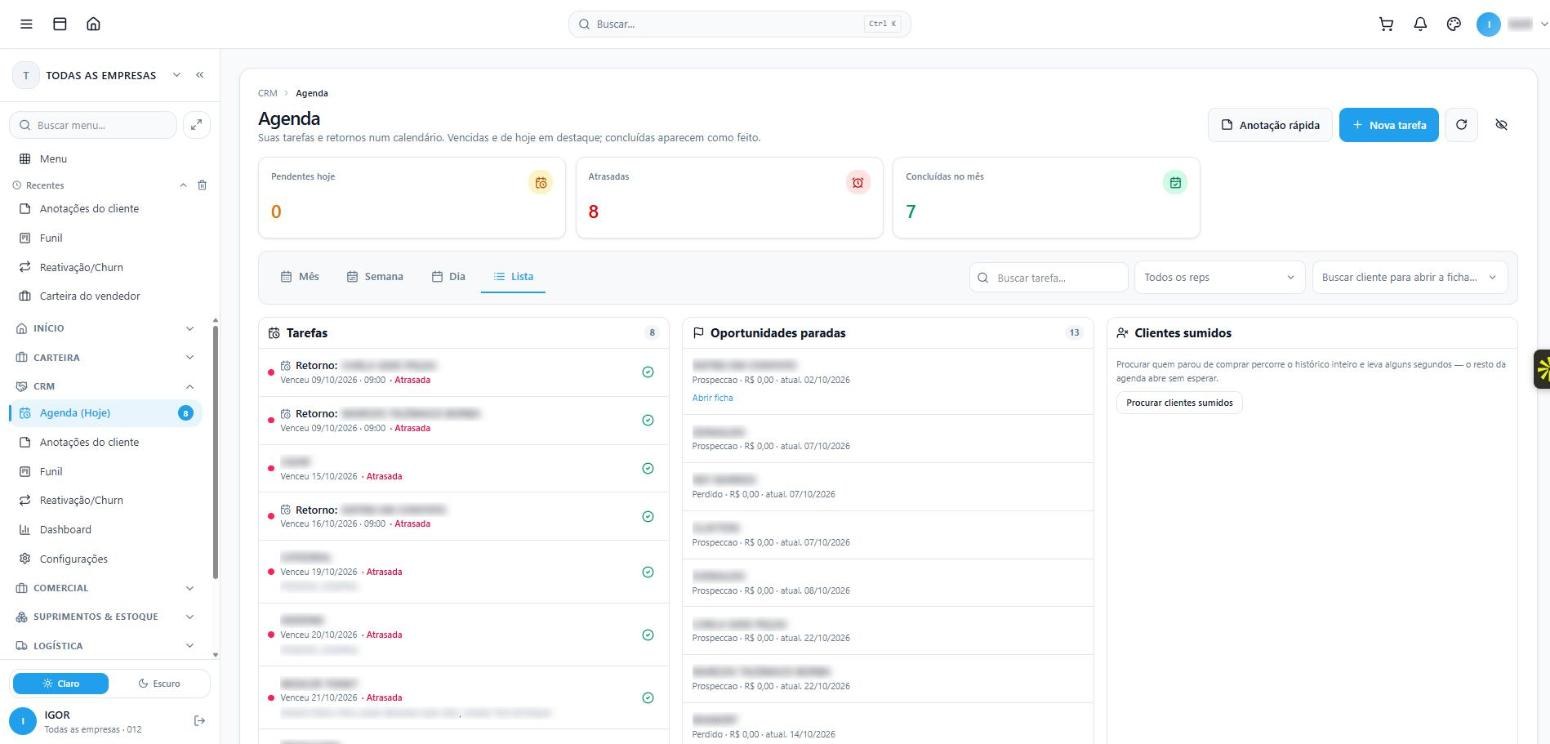Collapse the sidebar with double chevron

(200, 75)
